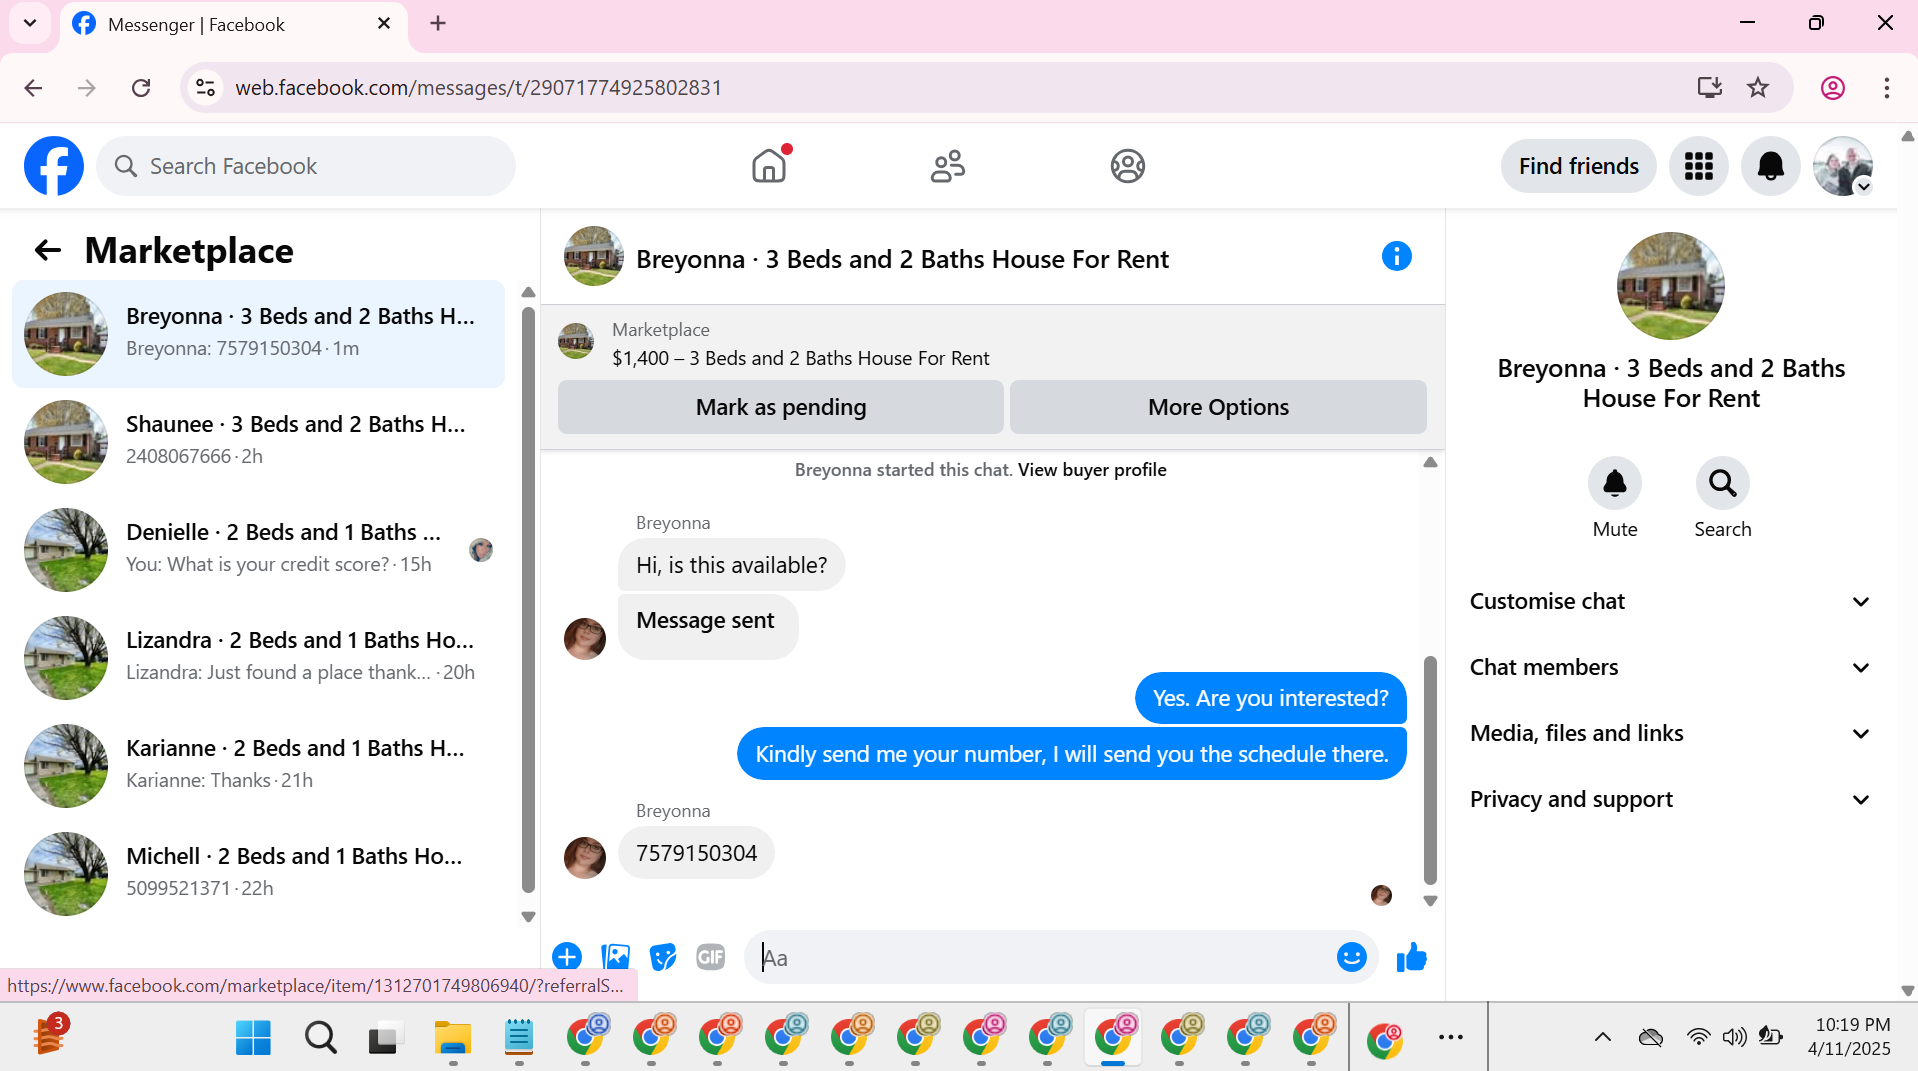Viewport: 1918px width, 1071px height.
Task: Attach a photo file to message
Action: click(615, 957)
